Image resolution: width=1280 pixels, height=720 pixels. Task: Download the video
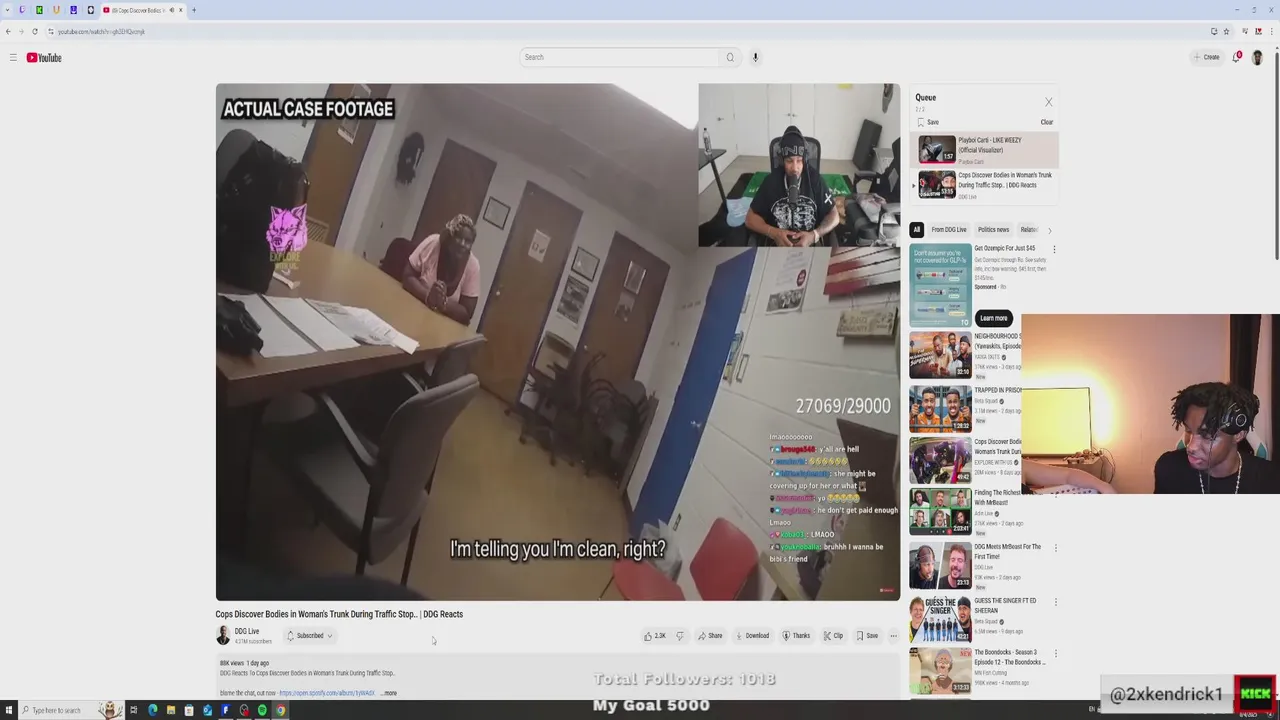pyautogui.click(x=752, y=636)
